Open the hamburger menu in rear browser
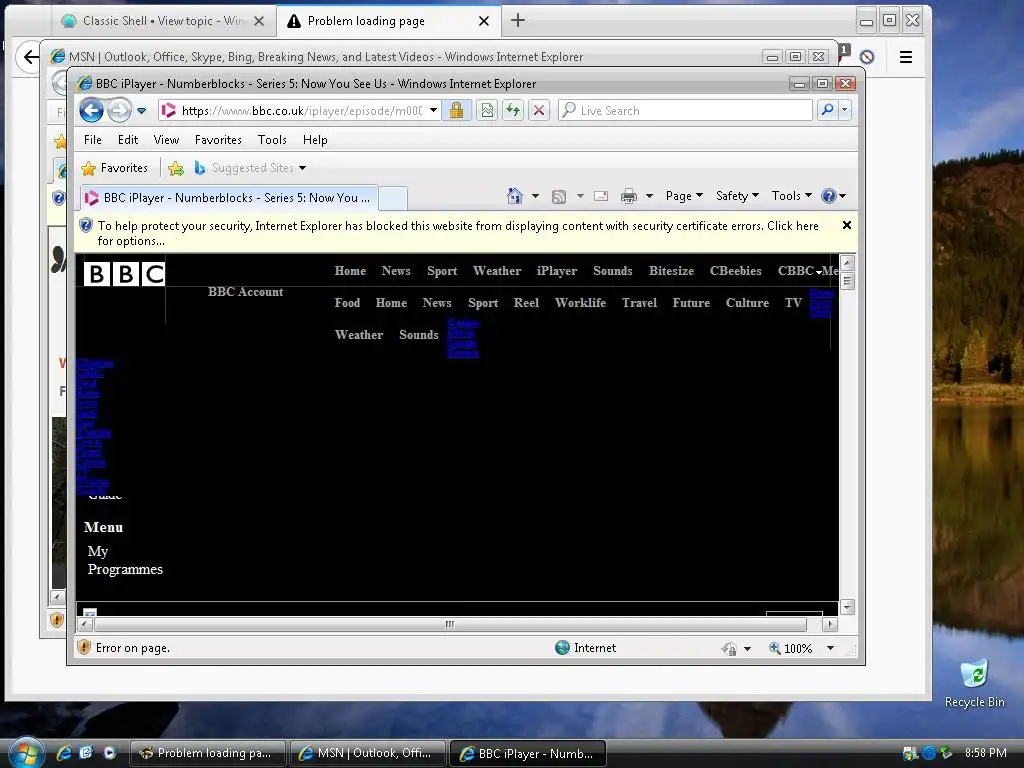The height and width of the screenshot is (768, 1024). [x=906, y=57]
